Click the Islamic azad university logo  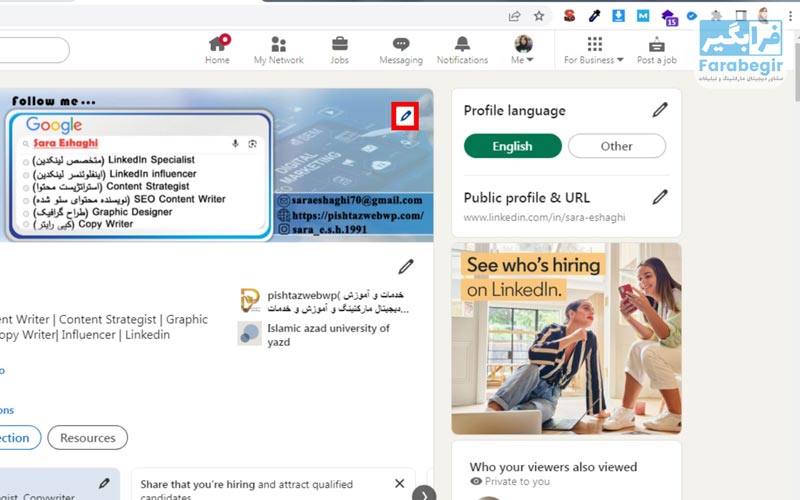250,334
